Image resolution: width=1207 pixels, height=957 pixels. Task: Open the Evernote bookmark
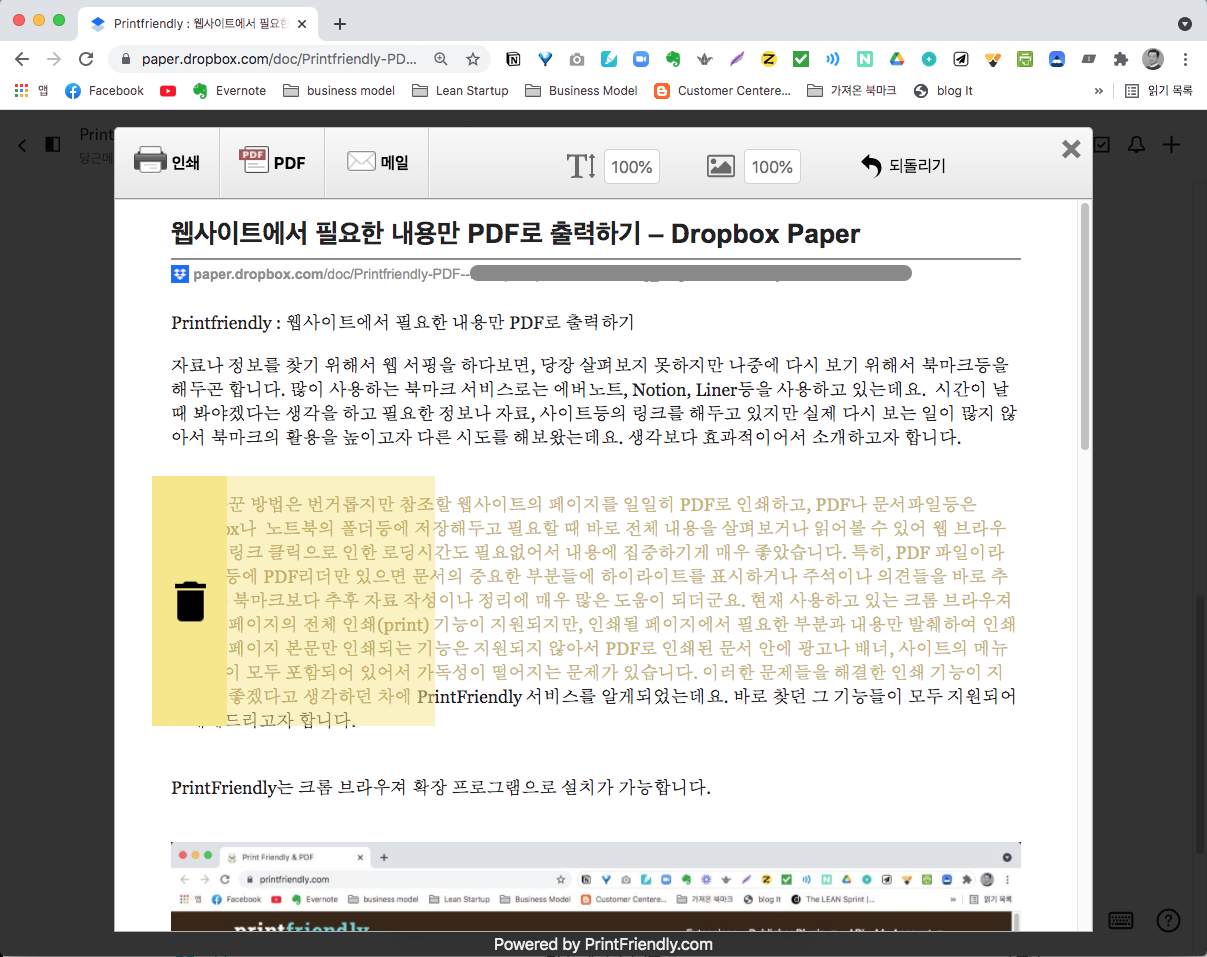pyautogui.click(x=229, y=90)
